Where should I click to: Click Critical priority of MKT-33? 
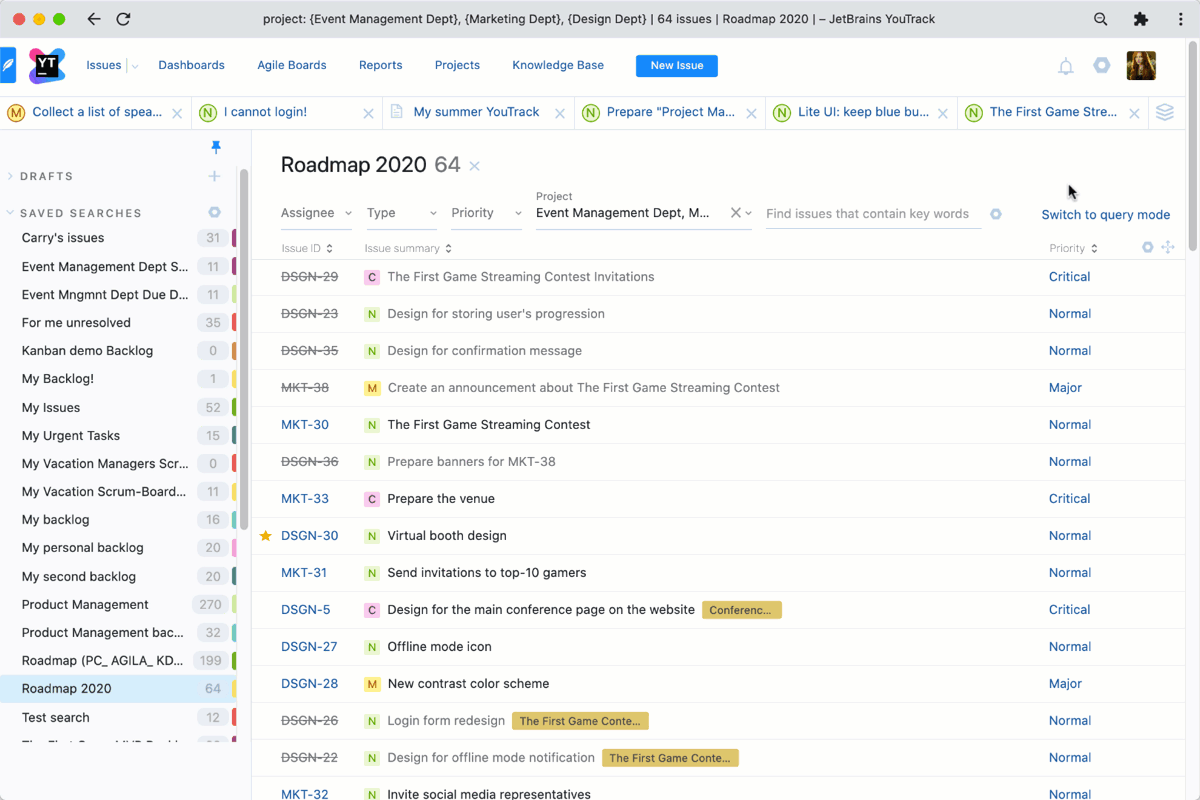1069,499
